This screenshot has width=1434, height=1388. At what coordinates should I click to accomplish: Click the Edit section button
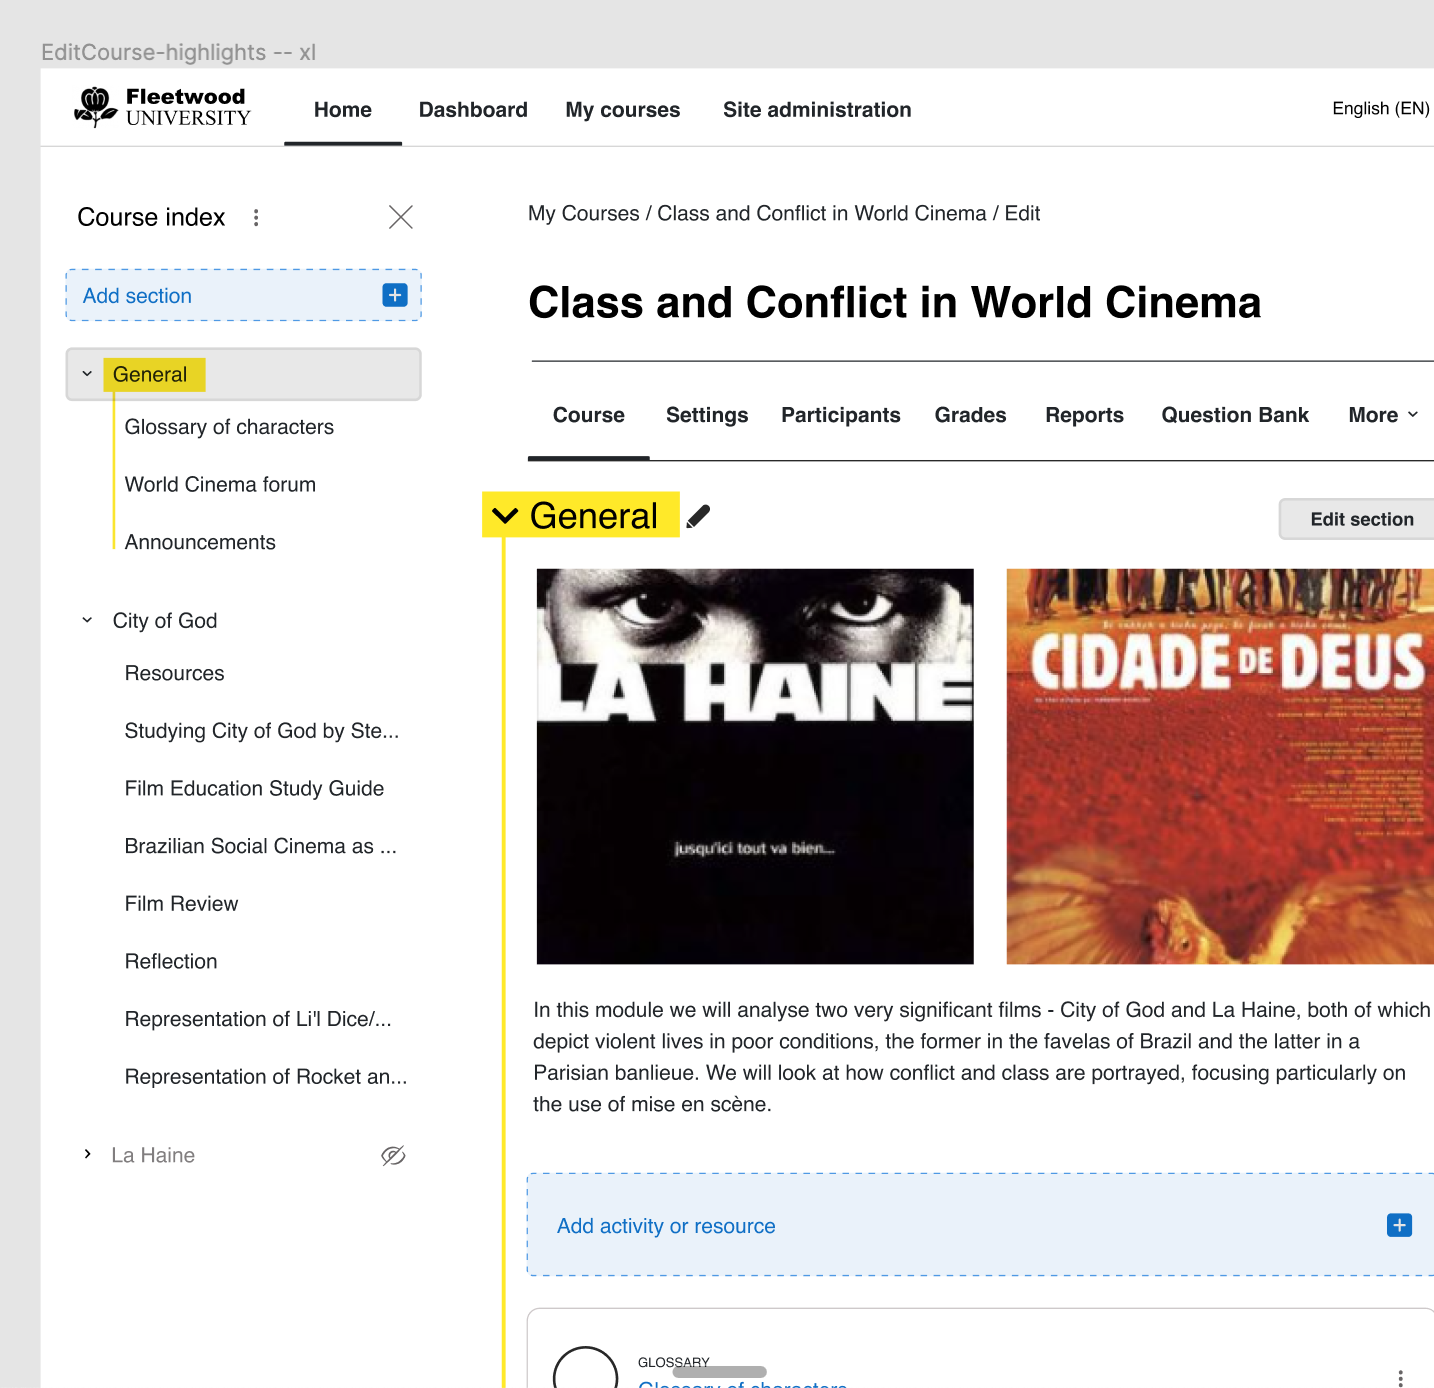pos(1357,519)
